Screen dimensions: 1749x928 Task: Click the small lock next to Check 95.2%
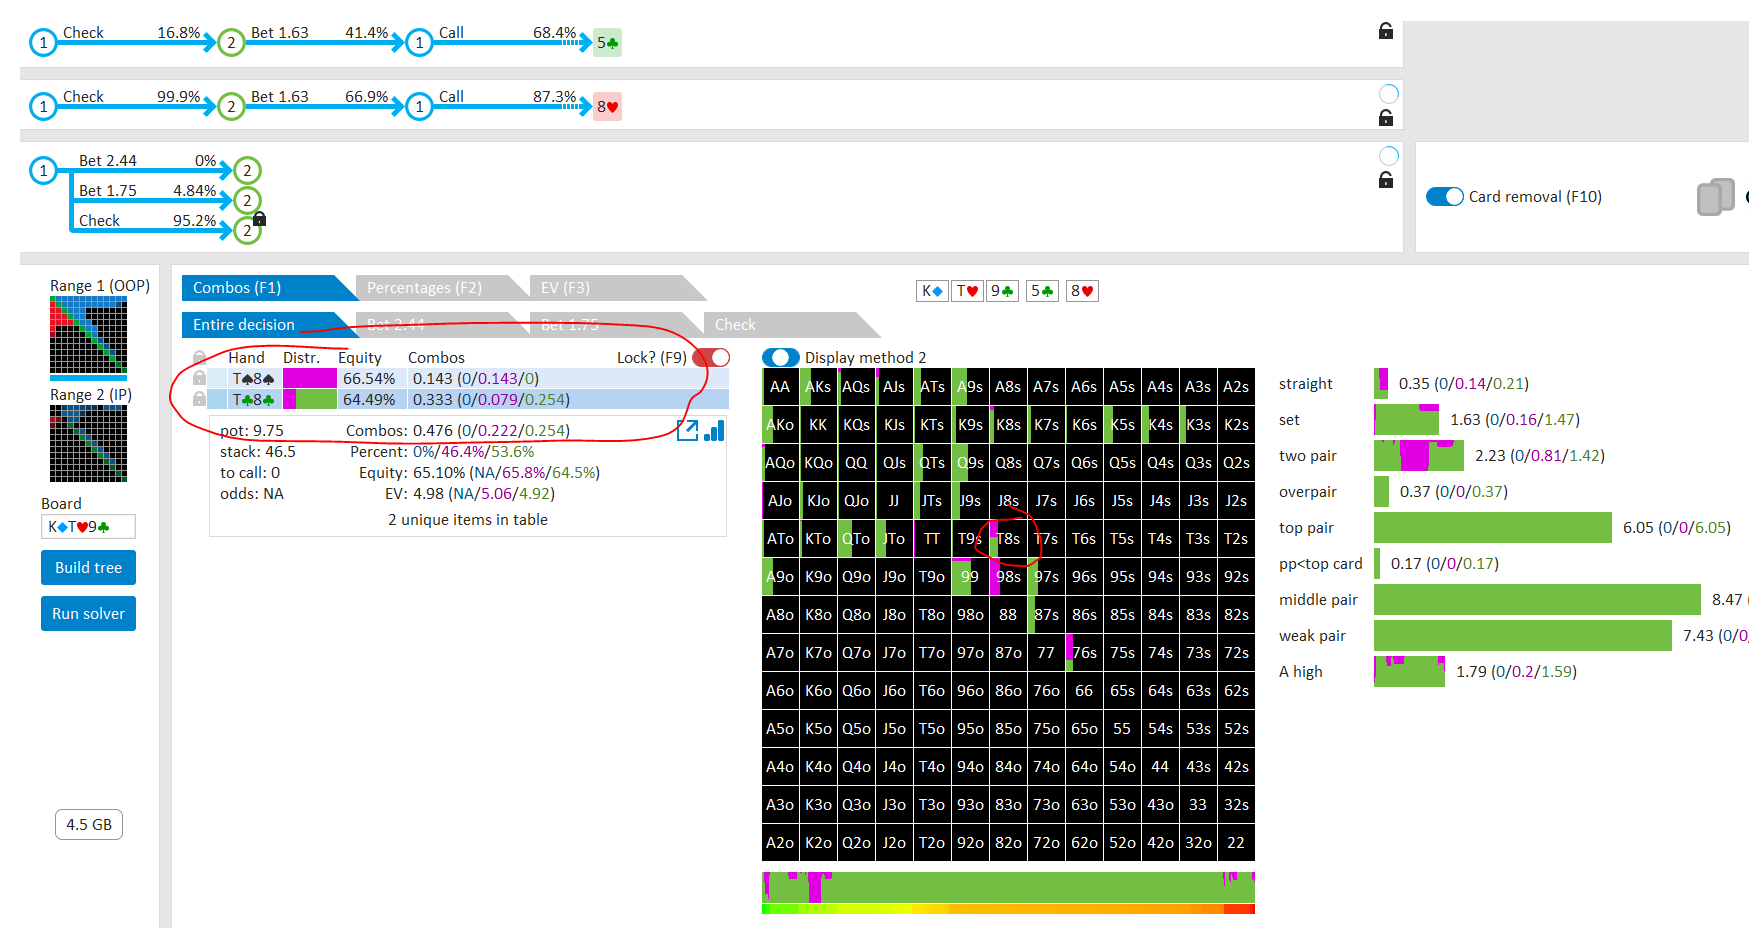[259, 219]
